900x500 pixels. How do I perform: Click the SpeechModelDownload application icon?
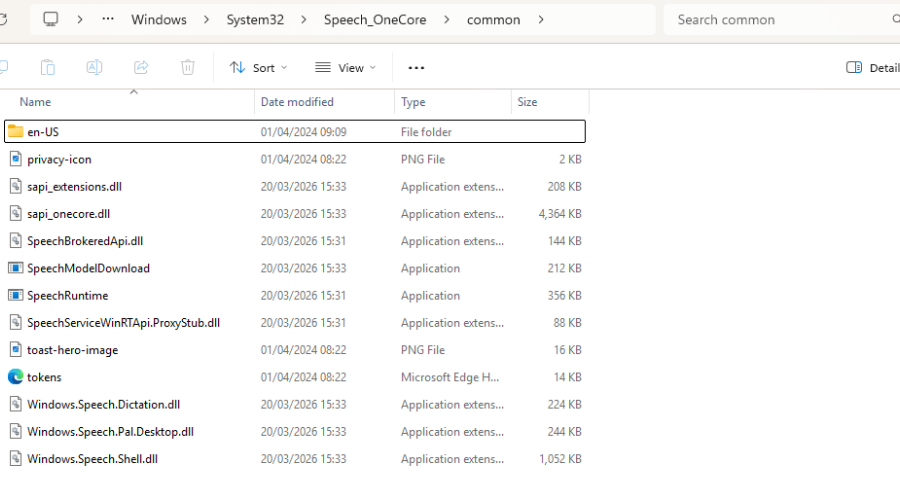tap(15, 268)
